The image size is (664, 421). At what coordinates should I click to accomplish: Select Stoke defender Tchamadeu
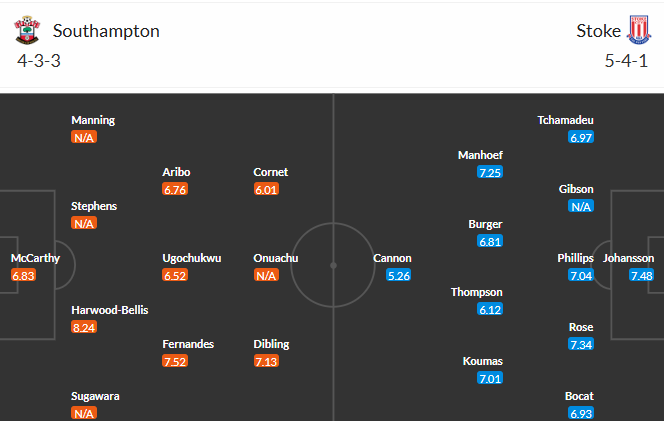(x=565, y=120)
